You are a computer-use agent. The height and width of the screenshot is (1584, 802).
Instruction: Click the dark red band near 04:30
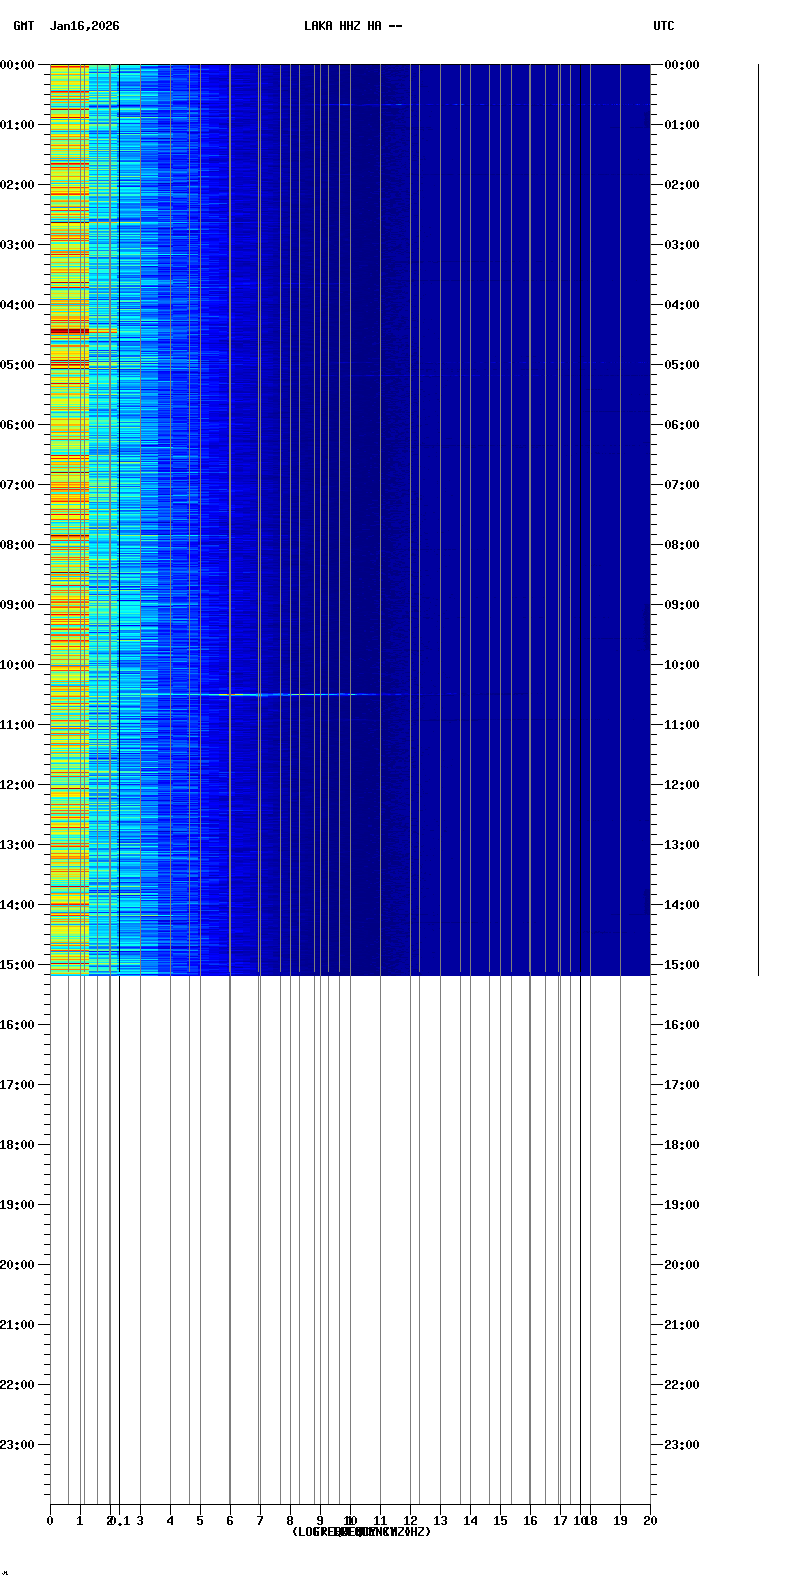pos(70,331)
